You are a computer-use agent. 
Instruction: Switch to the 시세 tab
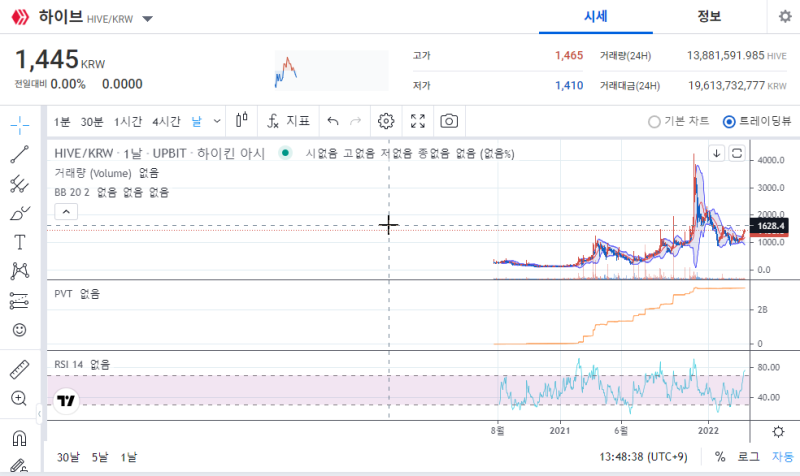click(595, 16)
